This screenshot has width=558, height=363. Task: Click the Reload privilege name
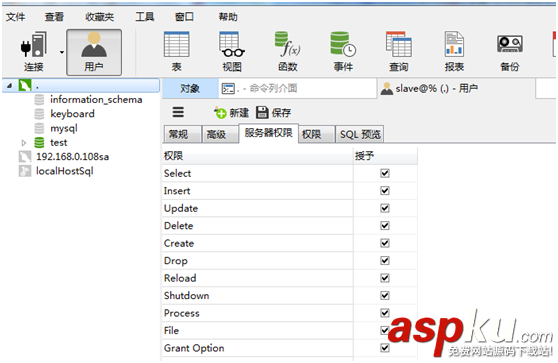click(x=180, y=278)
